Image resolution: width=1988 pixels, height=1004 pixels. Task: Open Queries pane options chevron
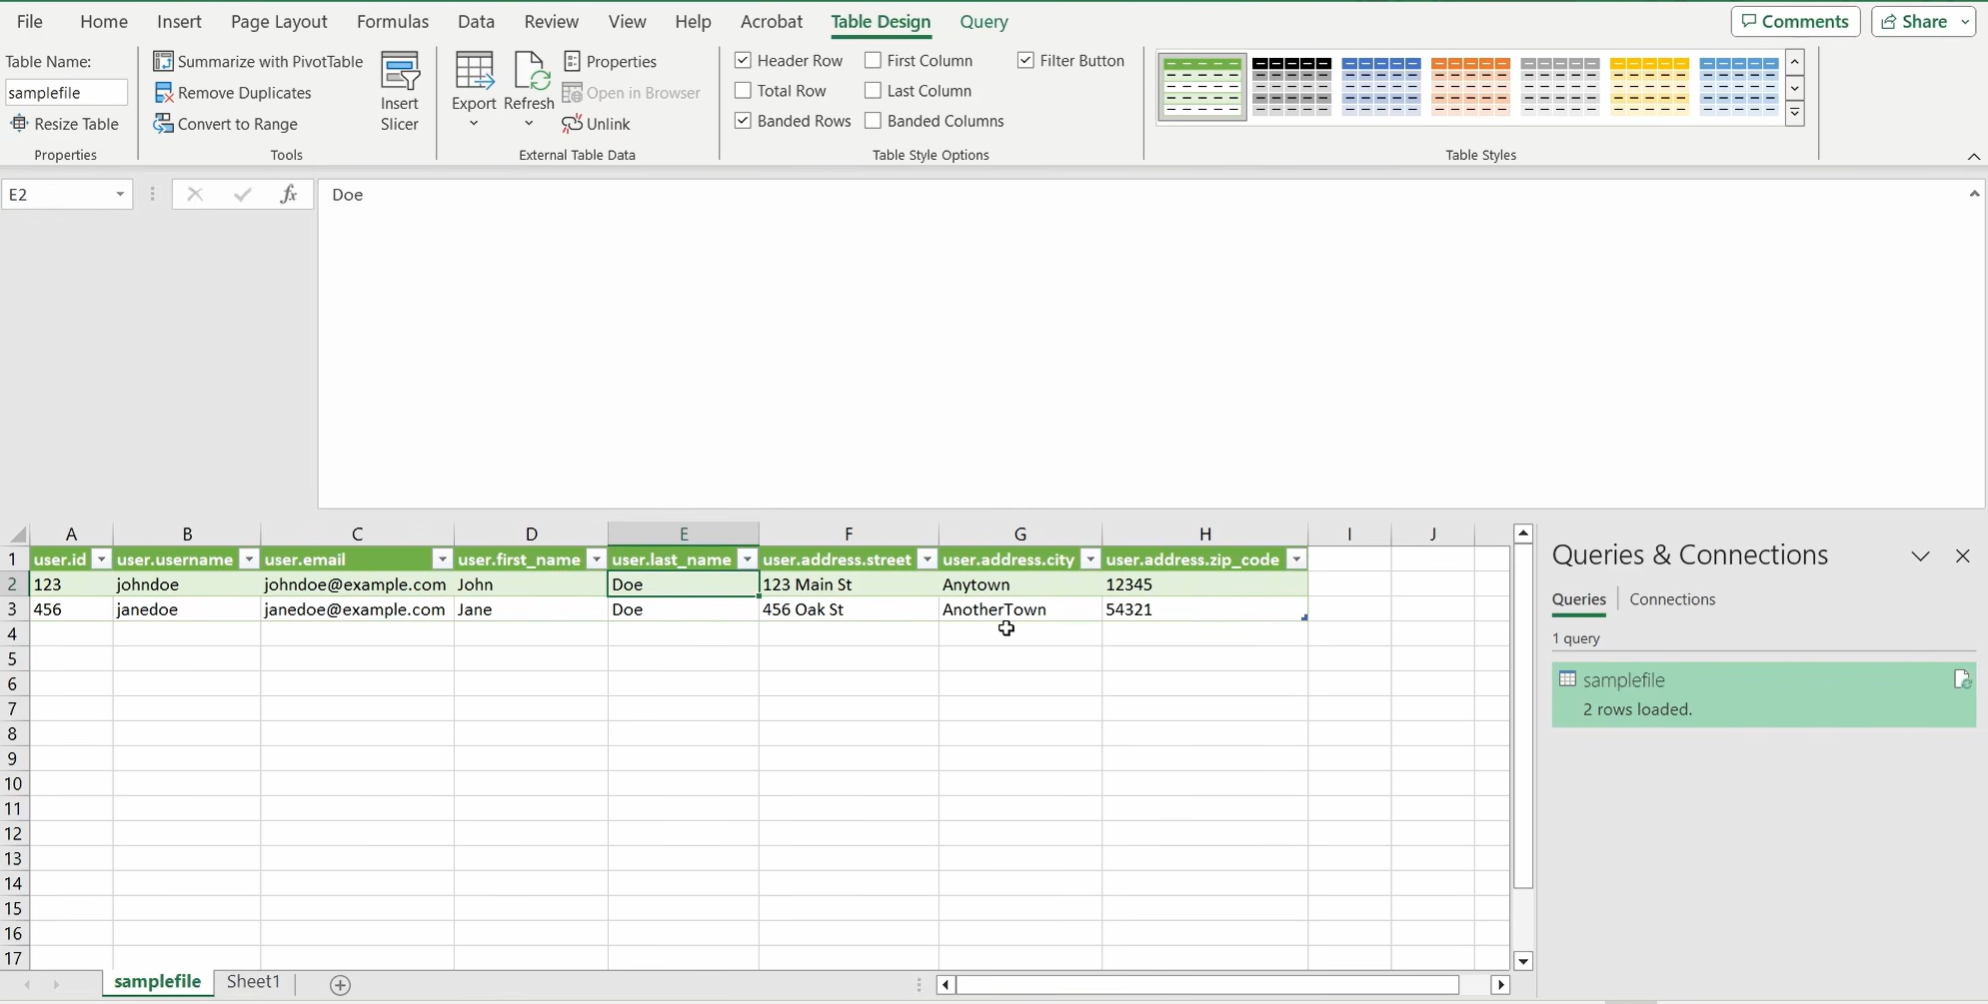(x=1920, y=556)
